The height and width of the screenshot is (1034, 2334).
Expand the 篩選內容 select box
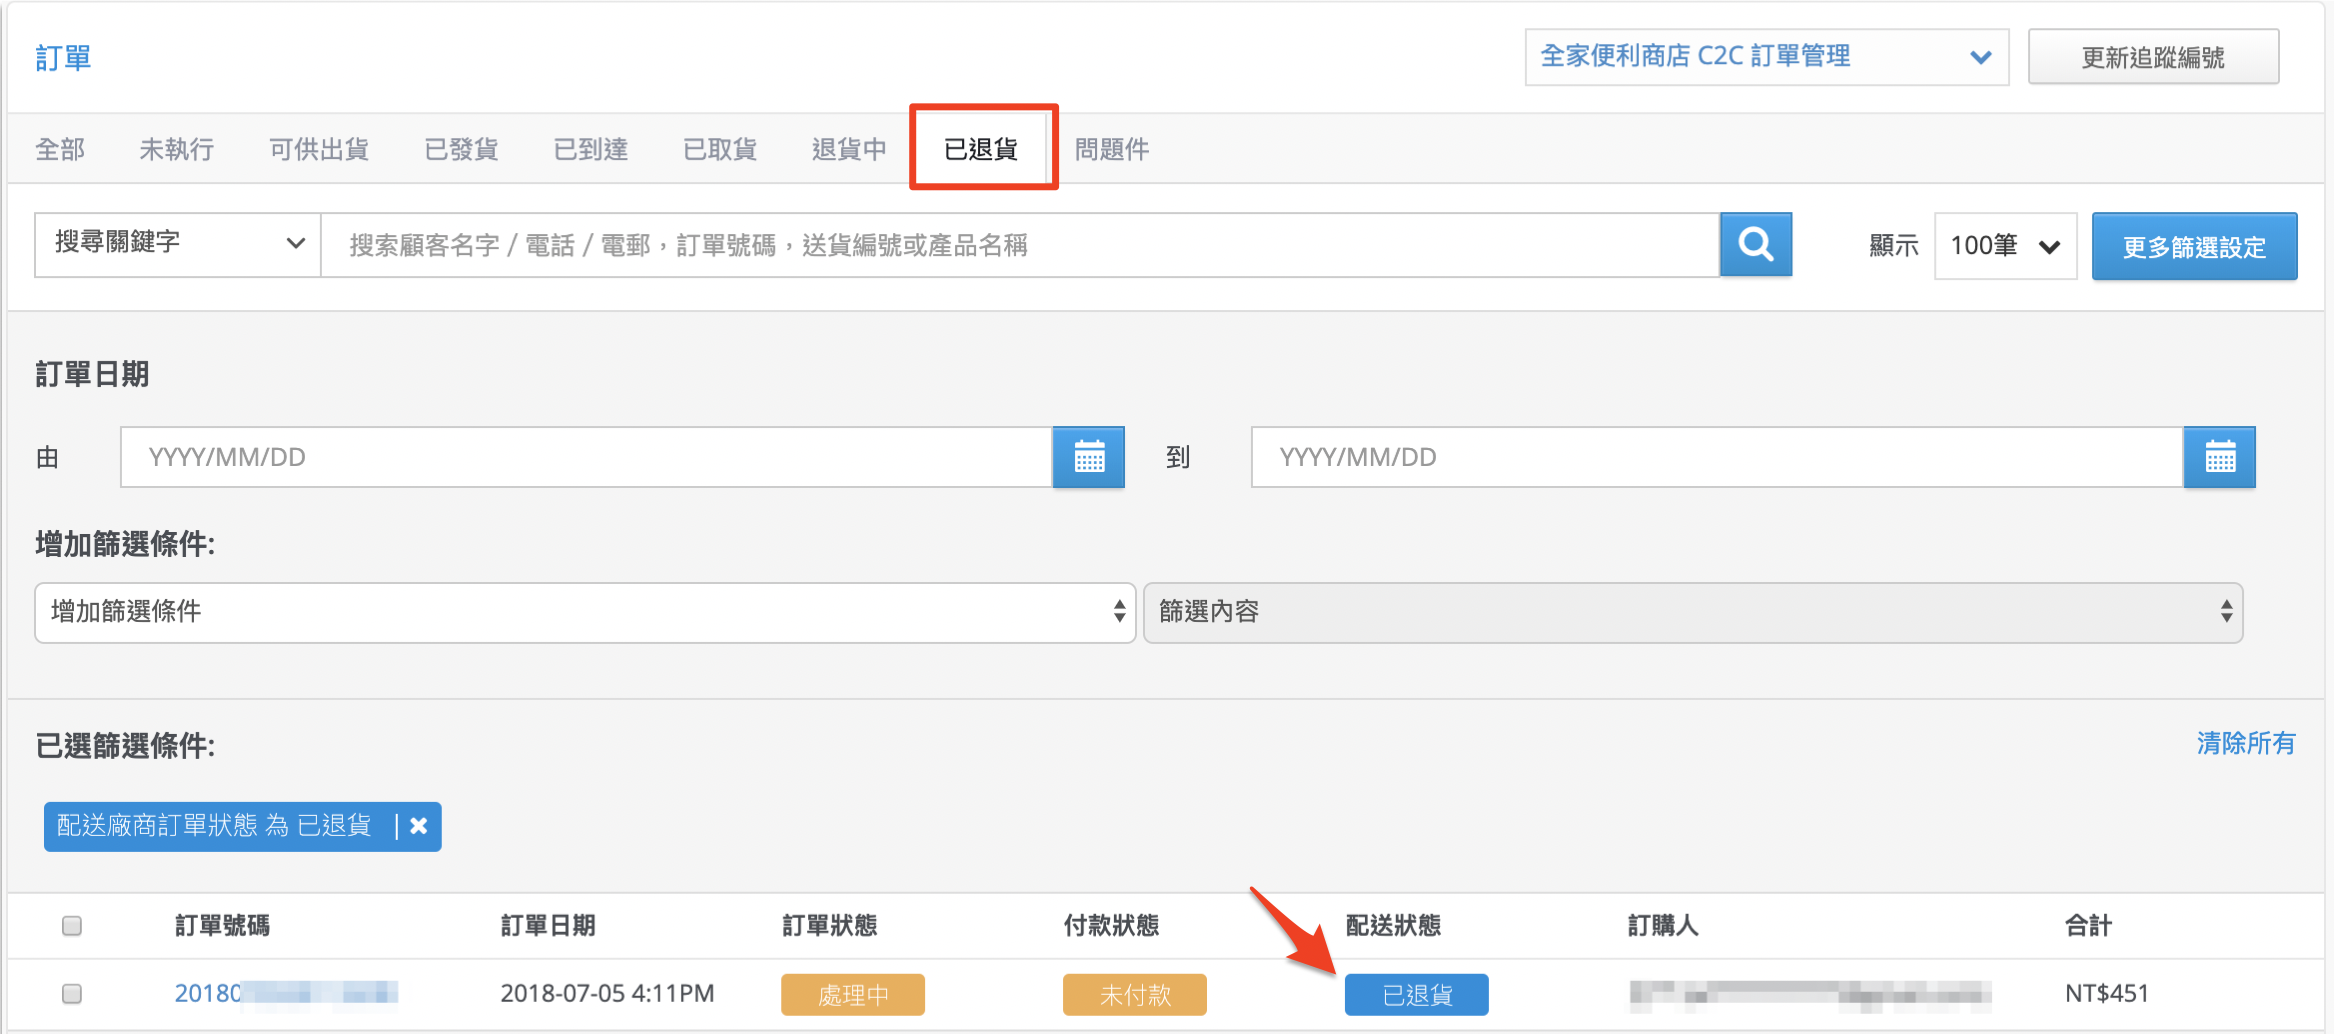coord(1693,612)
